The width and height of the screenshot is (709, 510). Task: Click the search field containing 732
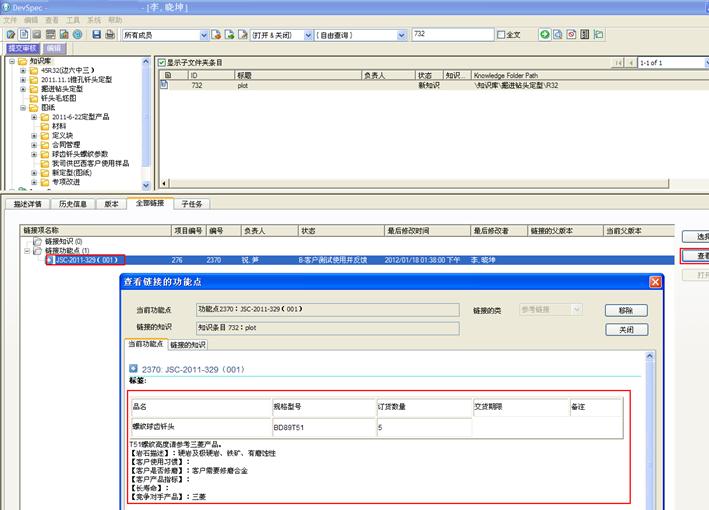(451, 35)
